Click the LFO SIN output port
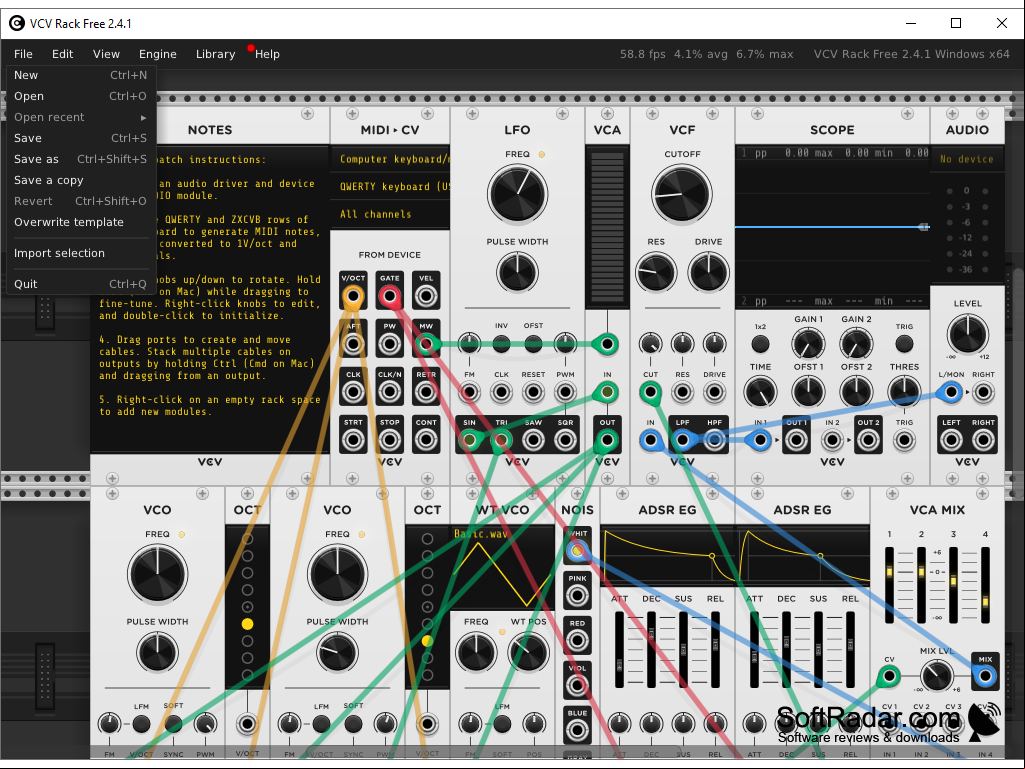The width and height of the screenshot is (1025, 769). click(469, 440)
